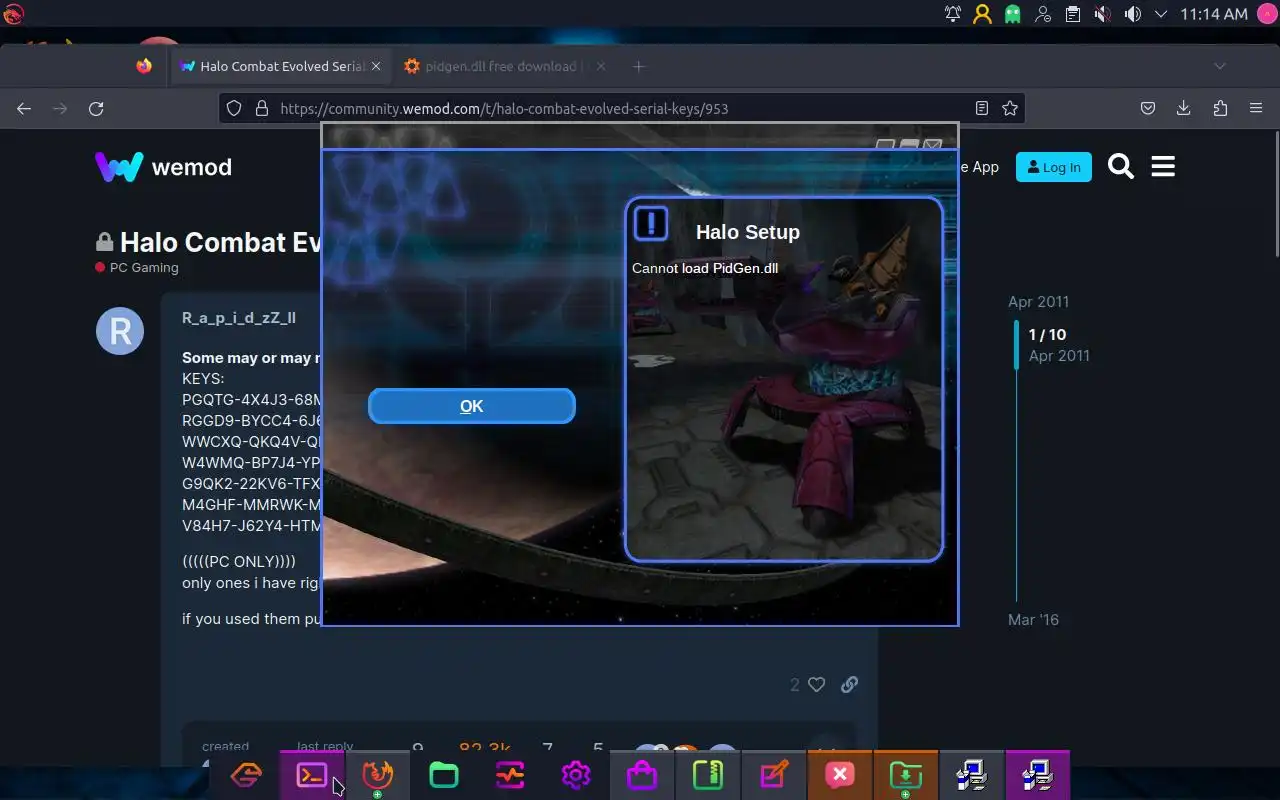Click the highlighted purple setup installer icon
1280x800 pixels.
(x=1038, y=775)
